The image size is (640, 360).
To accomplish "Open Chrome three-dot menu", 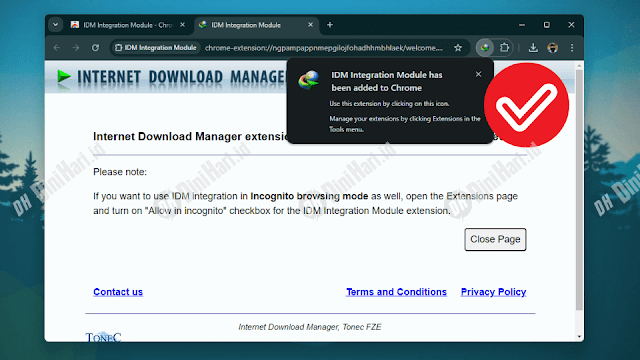I will pos(572,48).
